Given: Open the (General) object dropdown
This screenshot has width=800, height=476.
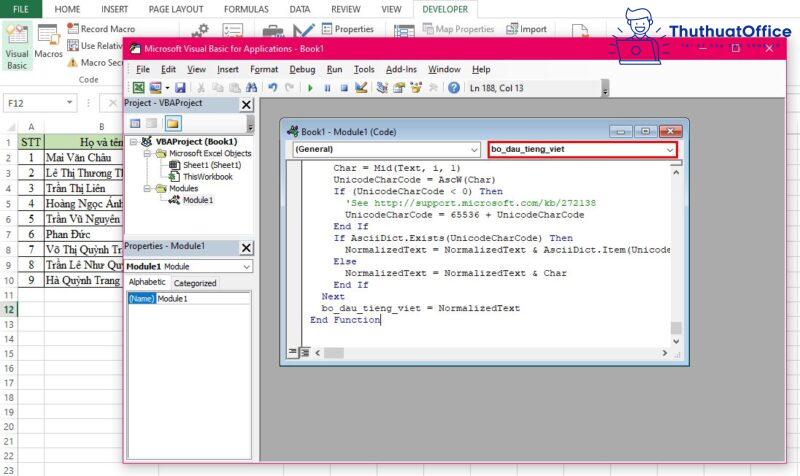Looking at the screenshot, I should 387,149.
